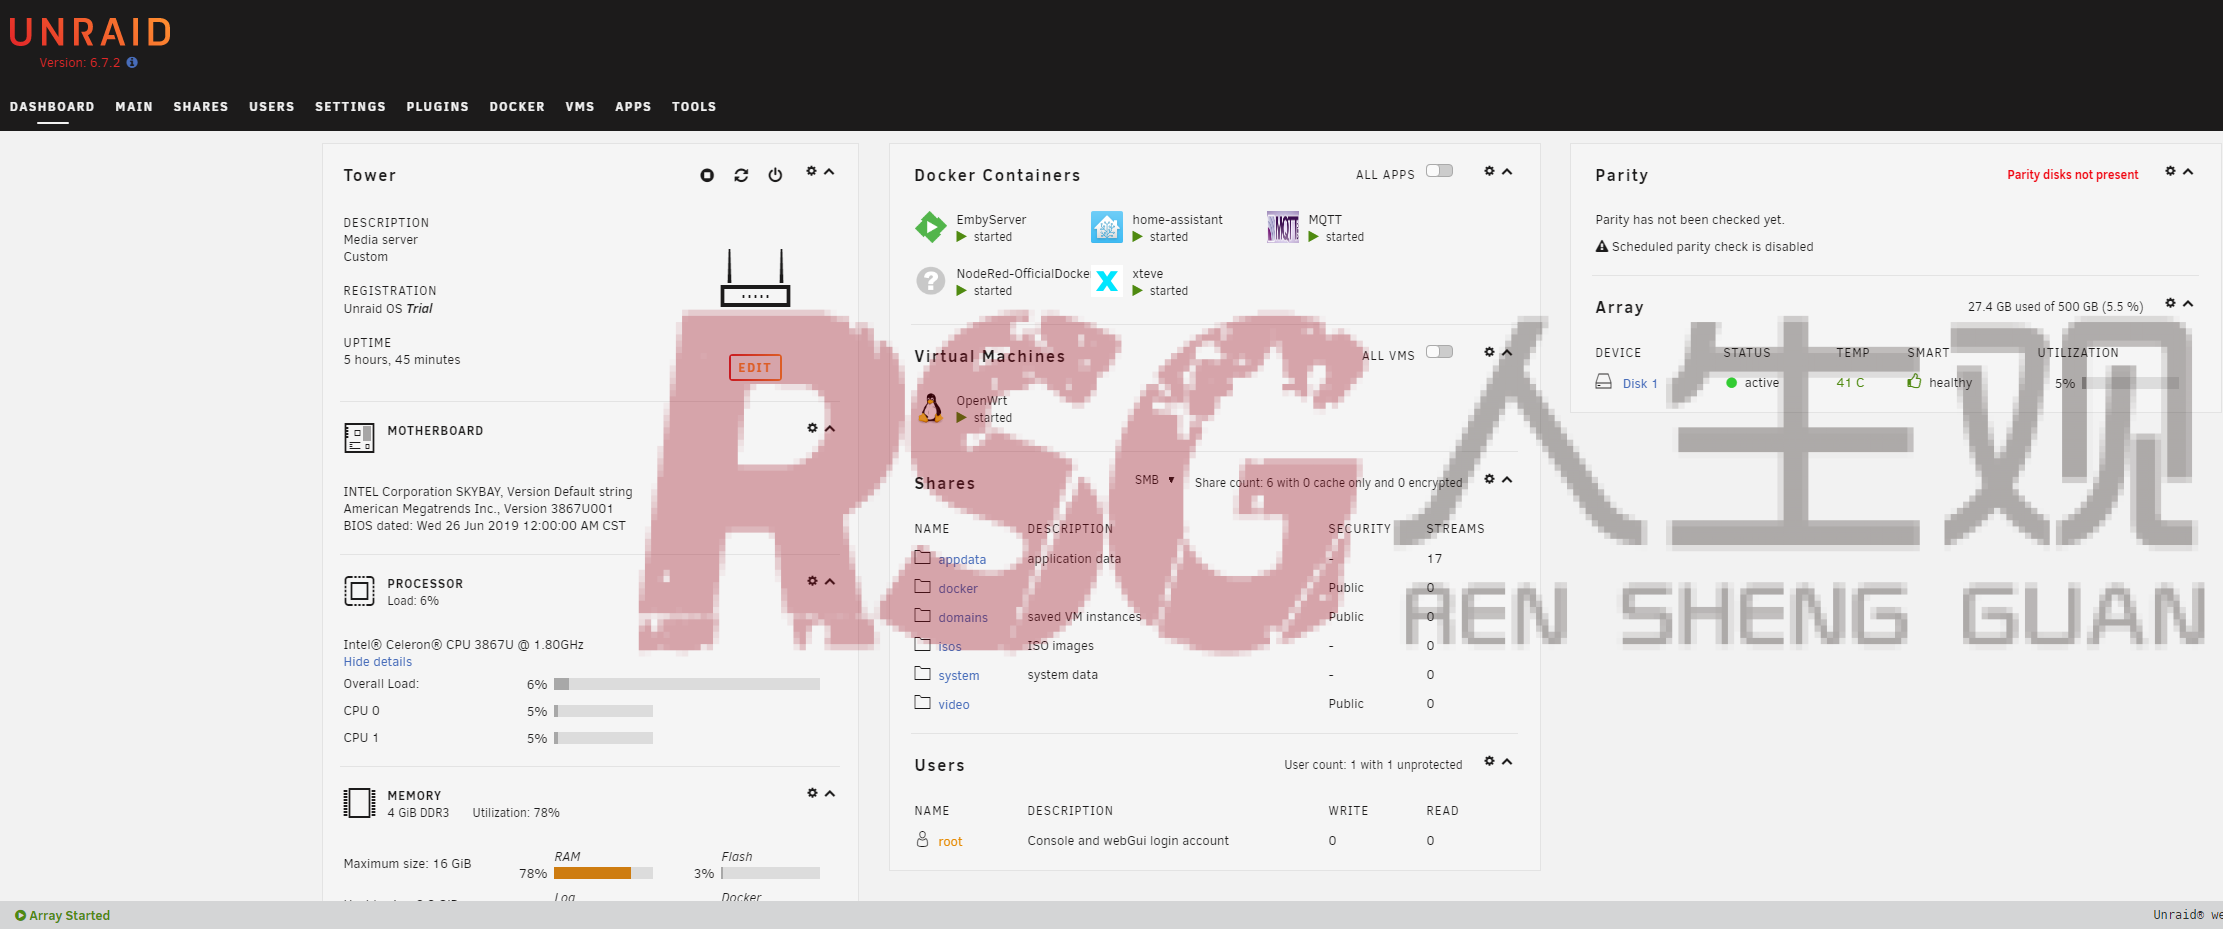Open the VMS menu tab
2223x929 pixels.
click(580, 107)
